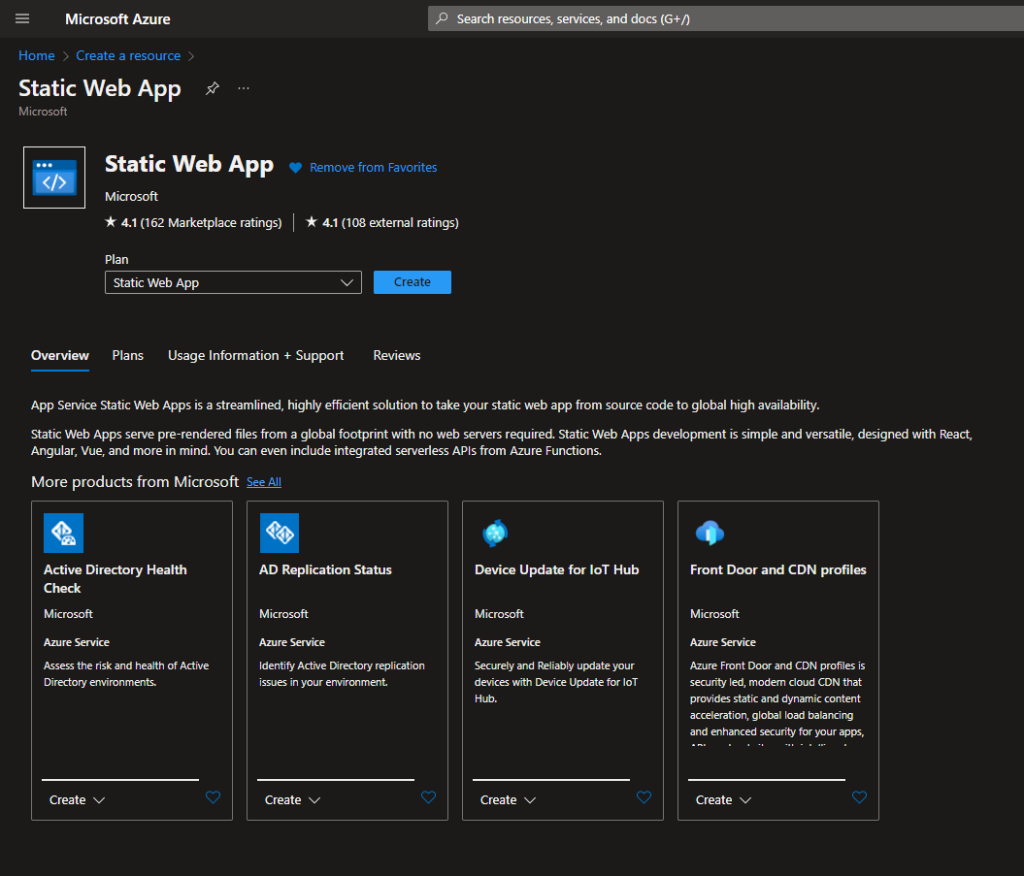
Task: Pin Static Web App to dashboard
Action: [x=212, y=88]
